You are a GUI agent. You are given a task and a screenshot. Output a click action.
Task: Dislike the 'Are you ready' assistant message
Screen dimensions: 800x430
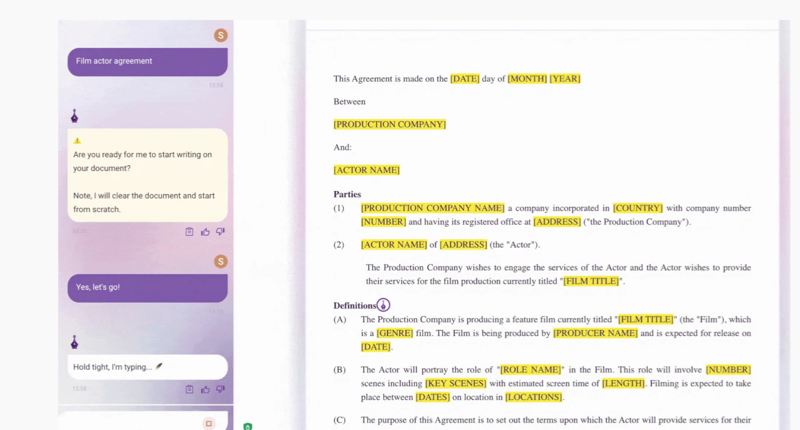pyautogui.click(x=220, y=232)
